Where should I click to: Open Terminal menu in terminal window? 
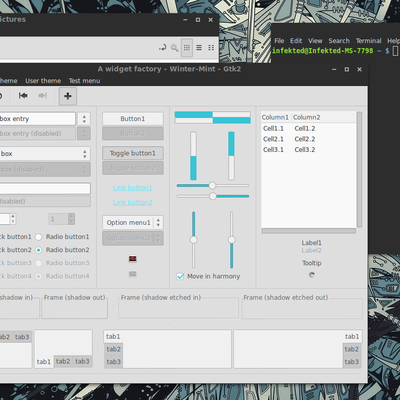click(x=368, y=41)
